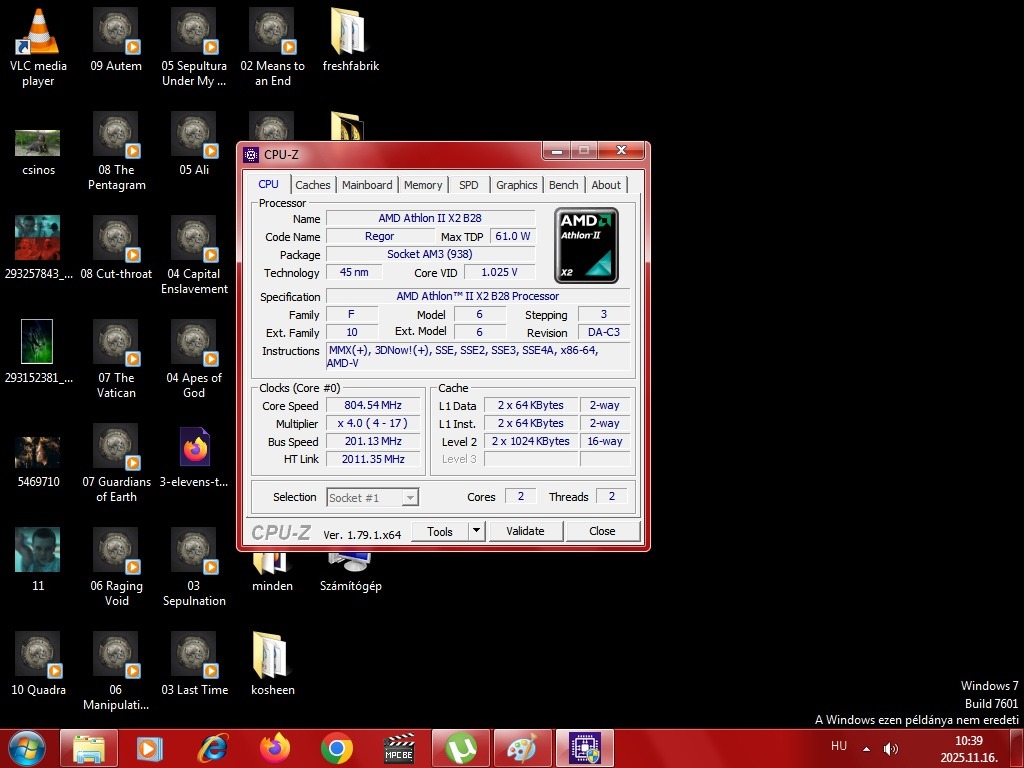Select the CPU tab

(x=268, y=184)
